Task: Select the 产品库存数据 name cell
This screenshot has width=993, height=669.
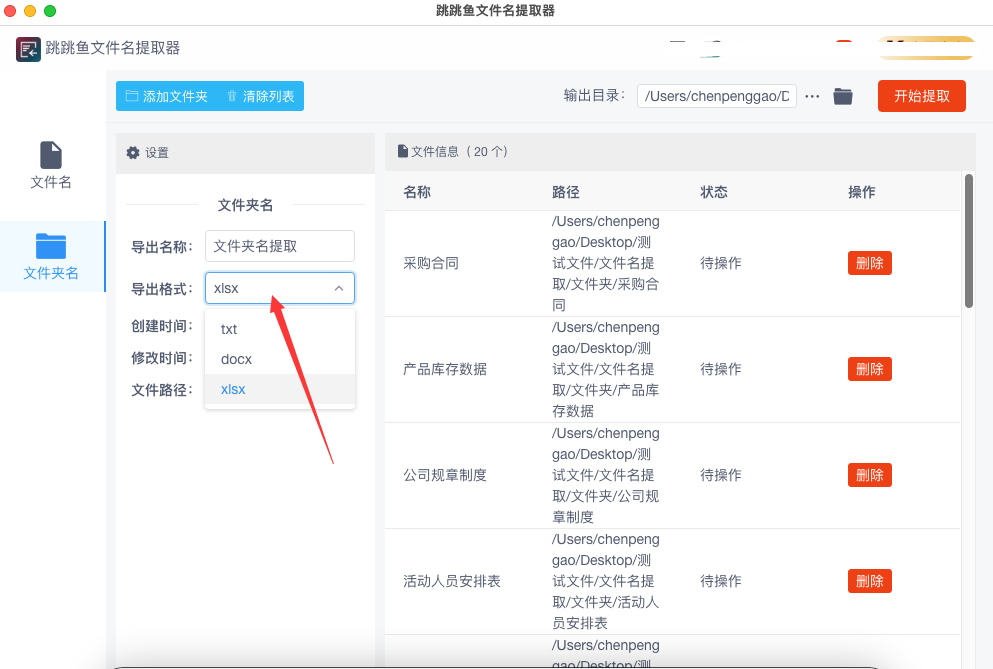Action: click(445, 369)
